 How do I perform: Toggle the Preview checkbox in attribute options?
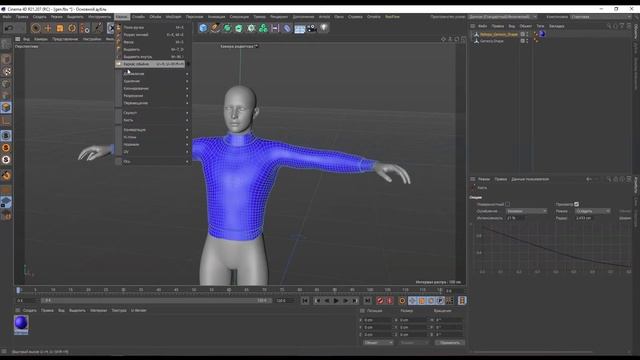click(576, 204)
